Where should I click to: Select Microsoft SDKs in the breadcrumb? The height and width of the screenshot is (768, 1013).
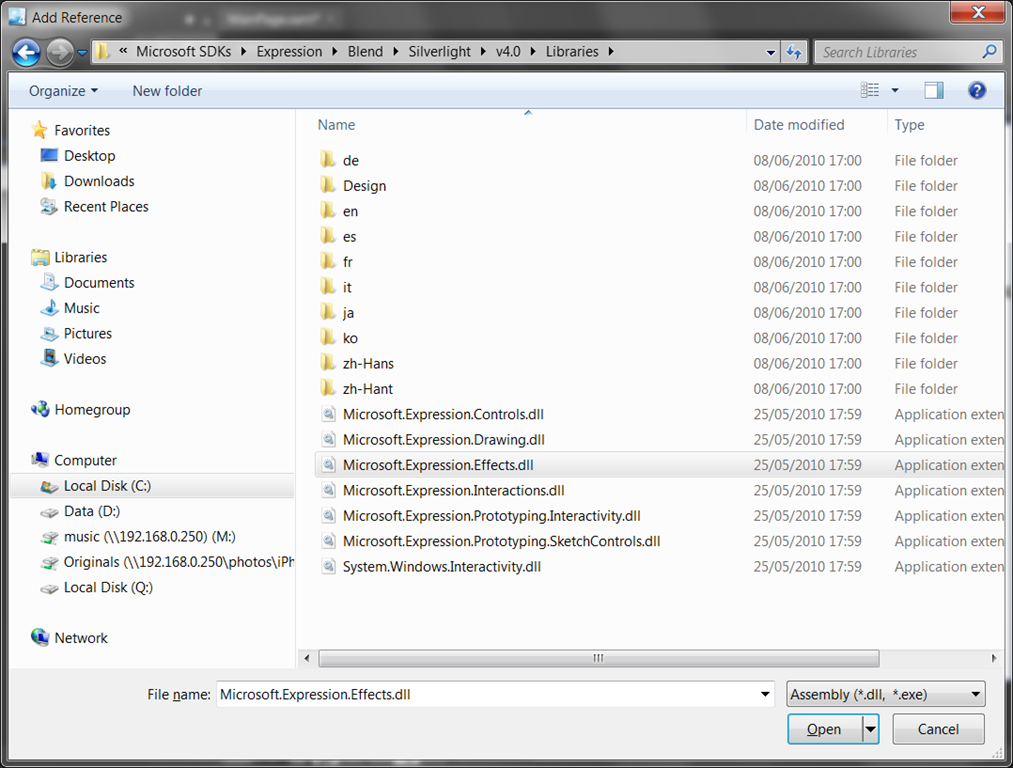(183, 52)
